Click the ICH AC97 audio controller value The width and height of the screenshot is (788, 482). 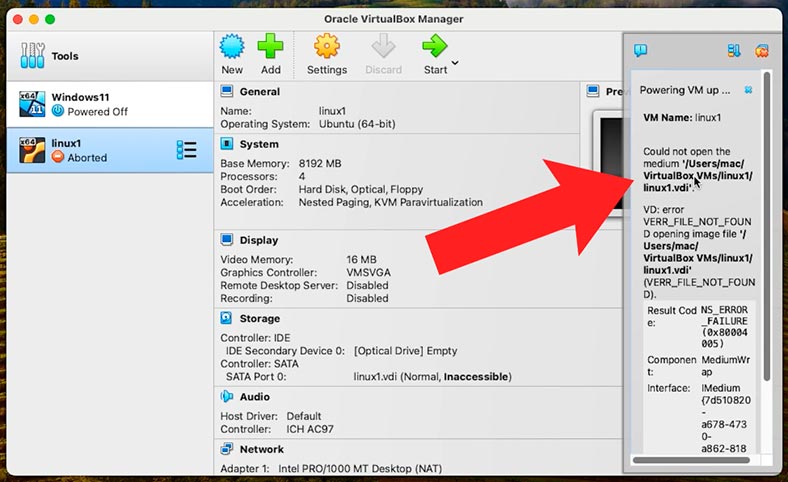click(310, 429)
